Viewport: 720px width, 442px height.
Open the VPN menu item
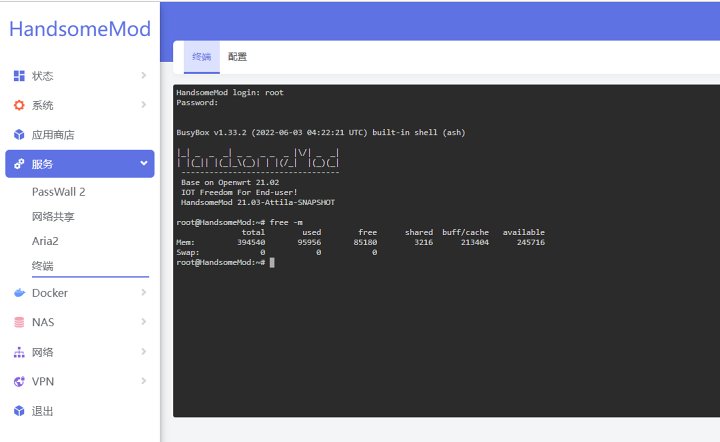tap(80, 381)
